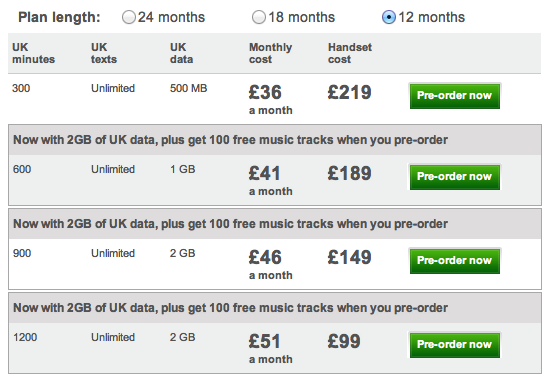The width and height of the screenshot is (547, 381).
Task: Click the £219 handset cost
Action: 349,92
